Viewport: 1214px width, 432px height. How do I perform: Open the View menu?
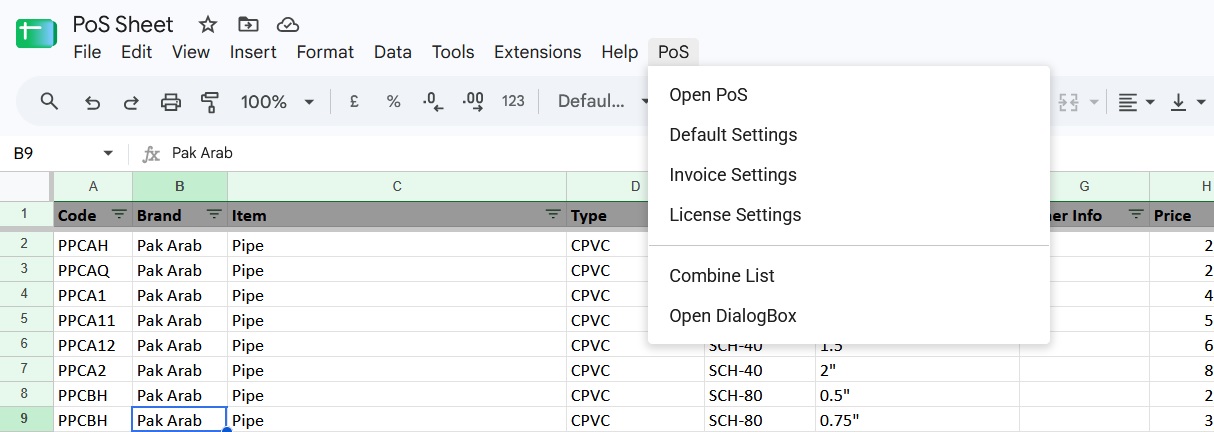point(191,52)
